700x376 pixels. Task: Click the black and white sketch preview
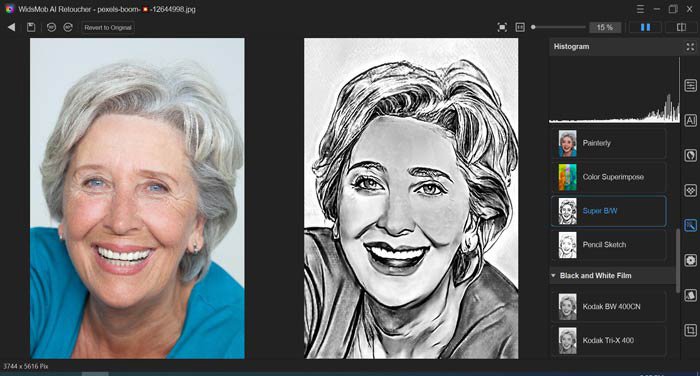411,198
